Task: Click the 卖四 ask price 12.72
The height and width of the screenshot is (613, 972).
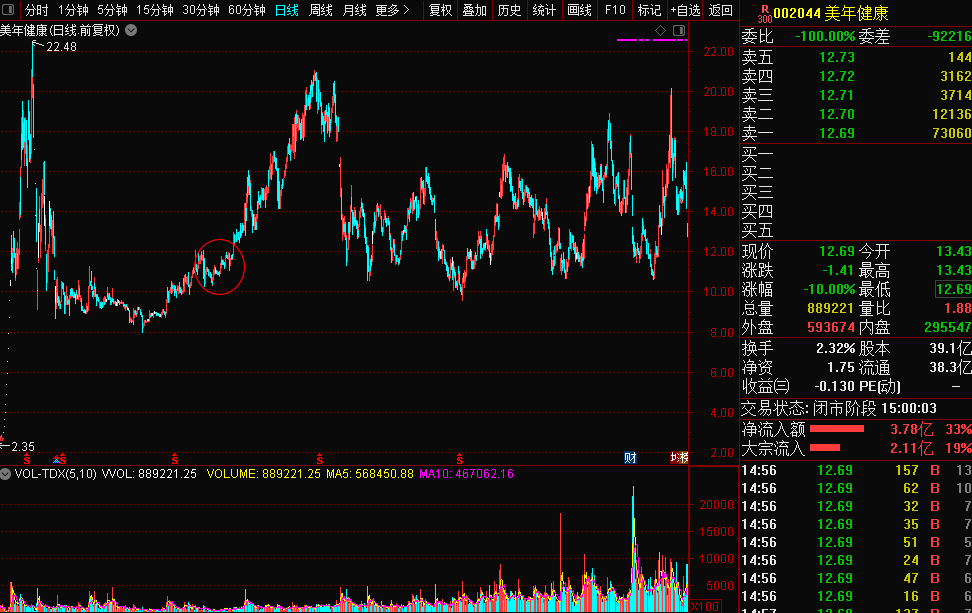Action: coord(837,76)
